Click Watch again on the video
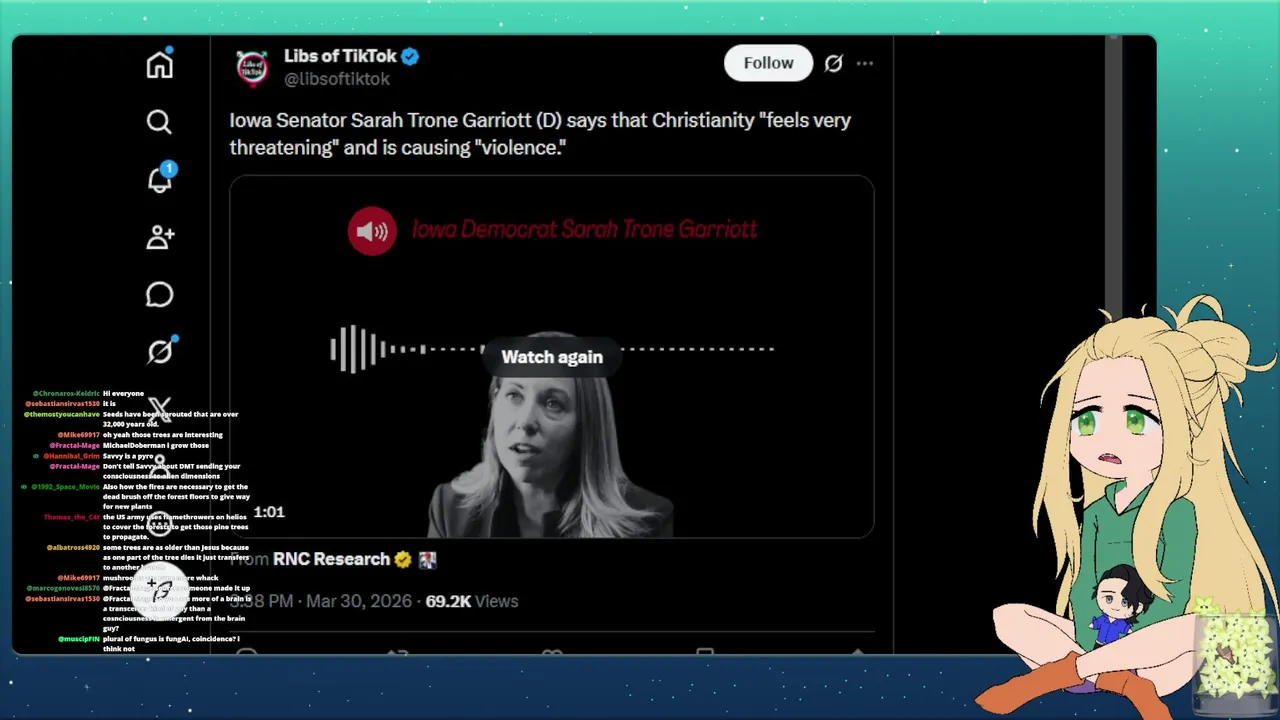Image resolution: width=1280 pixels, height=720 pixels. [552, 357]
